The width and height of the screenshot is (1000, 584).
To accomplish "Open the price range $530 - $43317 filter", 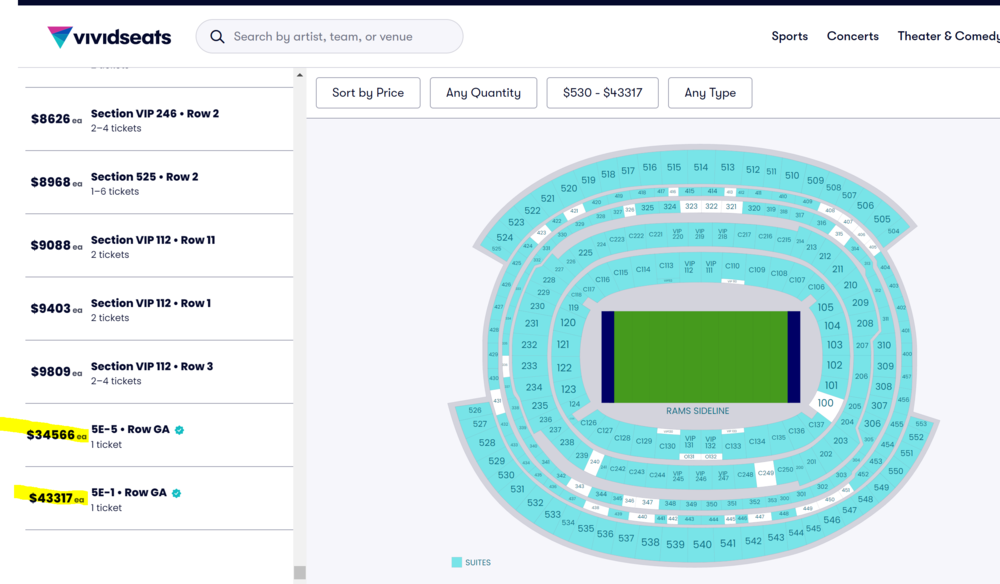I will (602, 93).
